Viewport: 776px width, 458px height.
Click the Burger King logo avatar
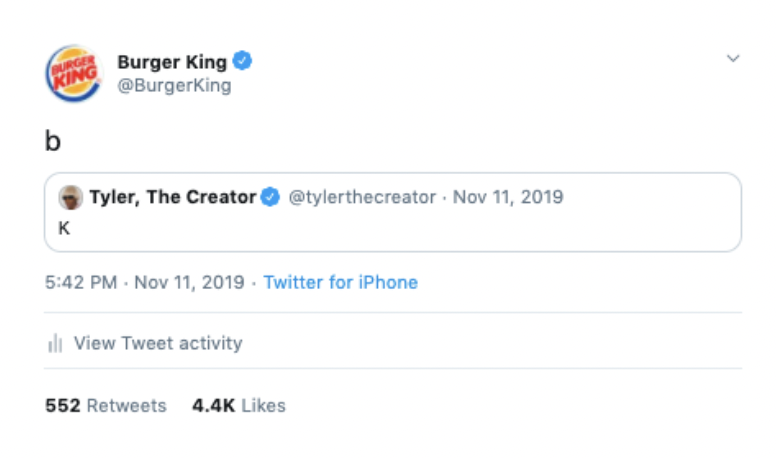pos(73,73)
